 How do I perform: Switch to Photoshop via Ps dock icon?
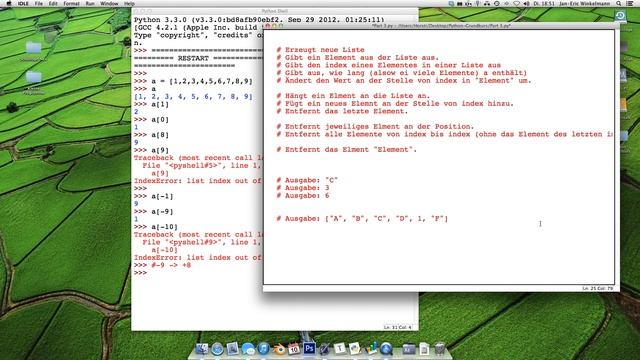click(x=309, y=349)
